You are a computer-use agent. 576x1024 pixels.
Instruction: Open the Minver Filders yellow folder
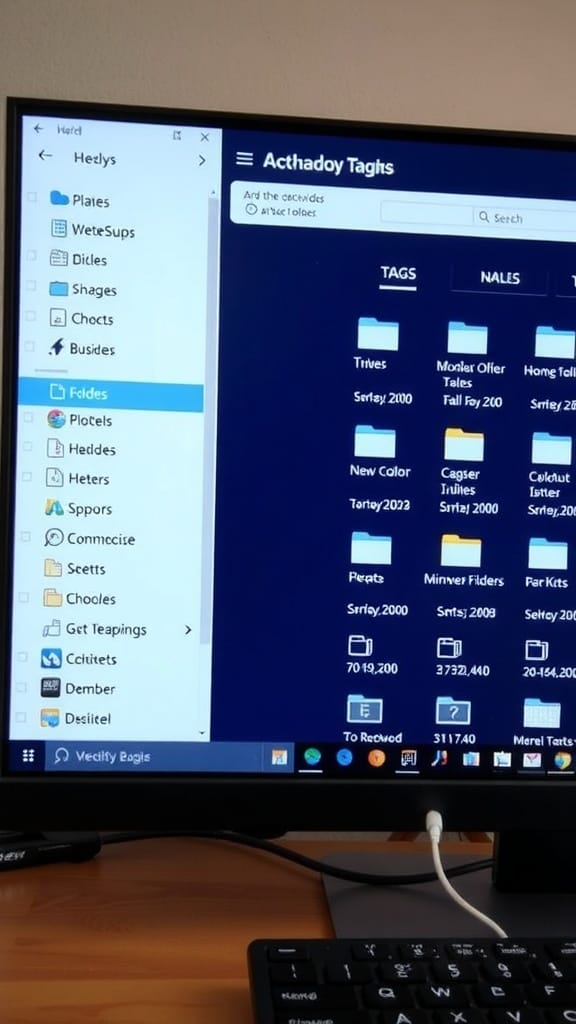click(x=460, y=551)
